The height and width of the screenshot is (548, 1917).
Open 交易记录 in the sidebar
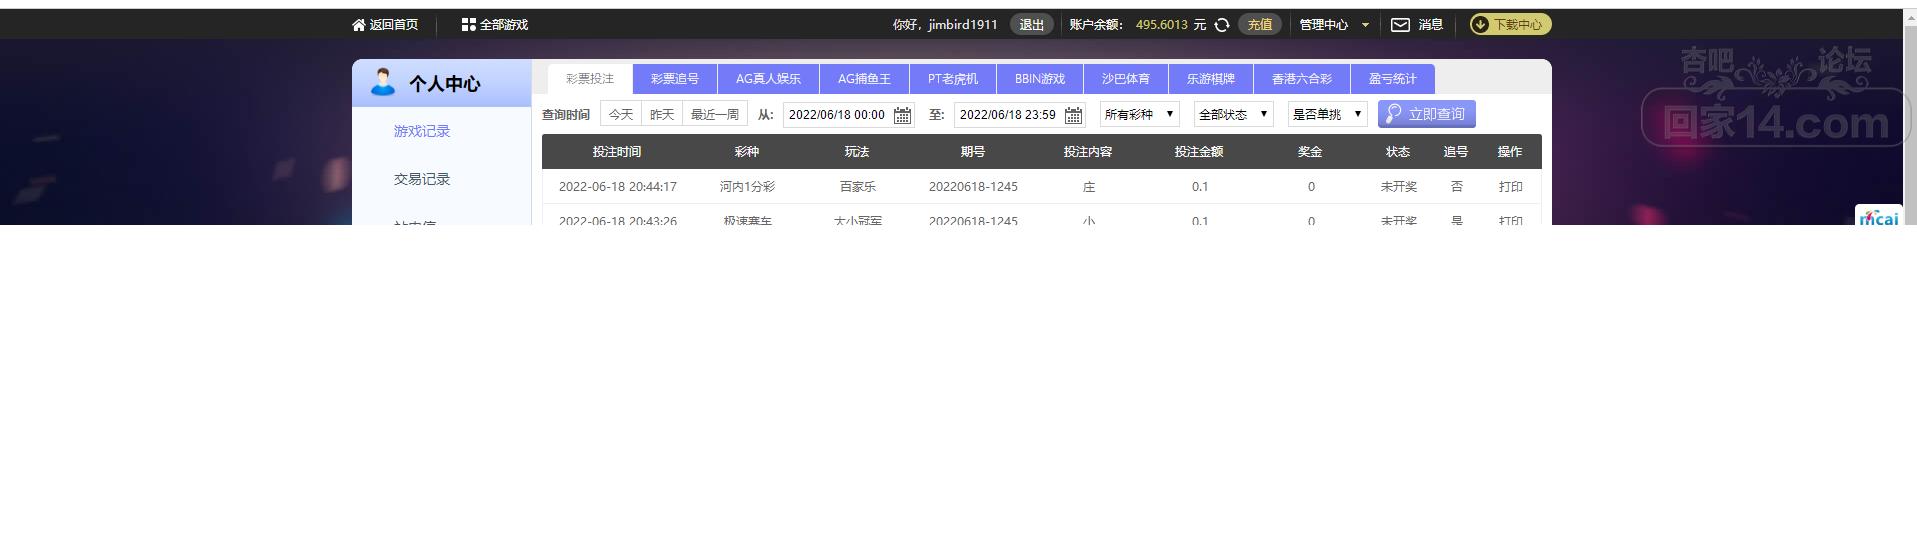coord(422,179)
